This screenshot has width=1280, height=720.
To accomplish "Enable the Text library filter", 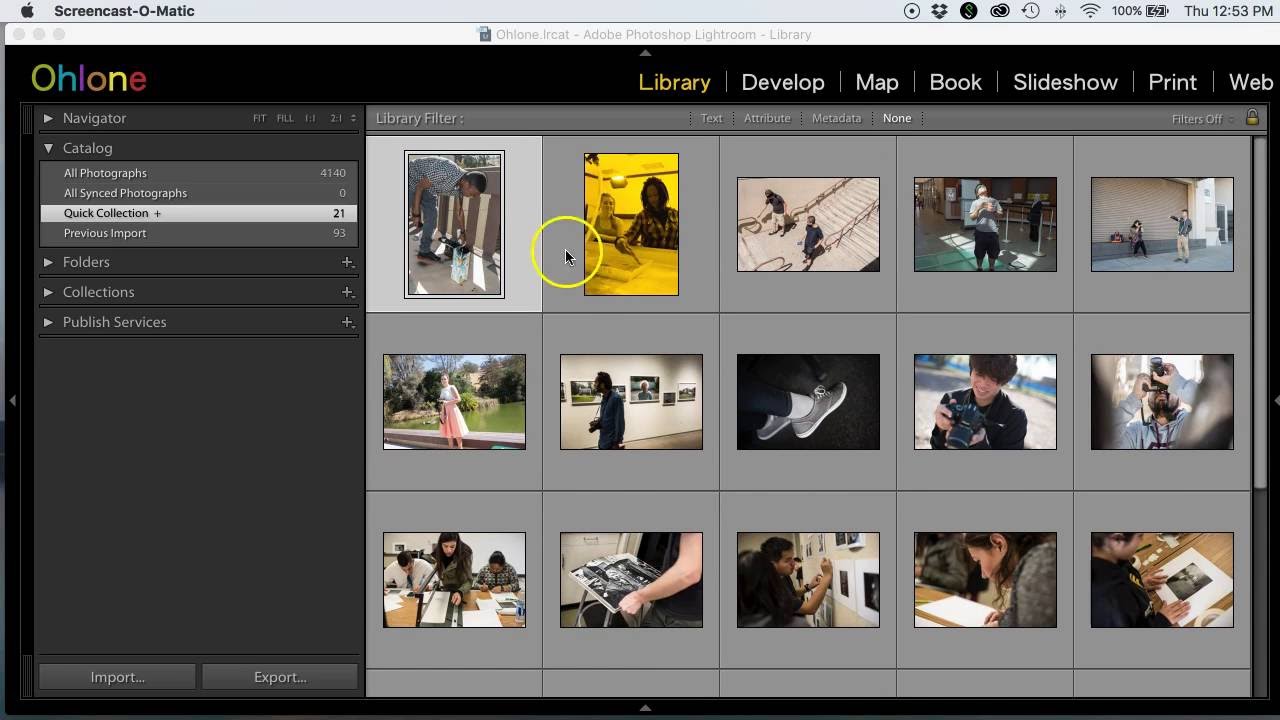I will point(711,118).
